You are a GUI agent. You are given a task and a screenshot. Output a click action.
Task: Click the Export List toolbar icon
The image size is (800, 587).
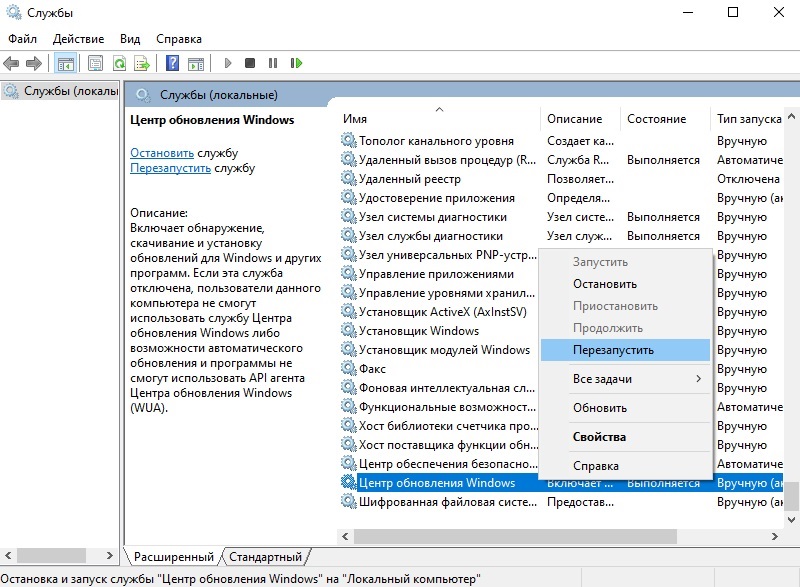[142, 63]
